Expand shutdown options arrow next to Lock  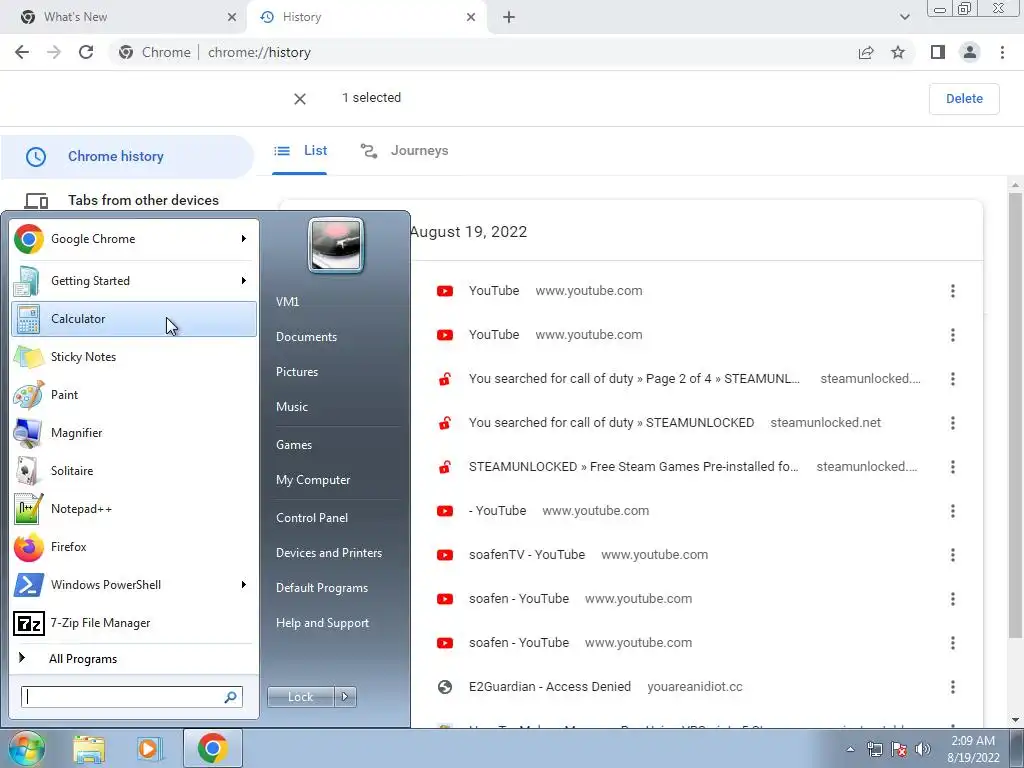click(345, 697)
